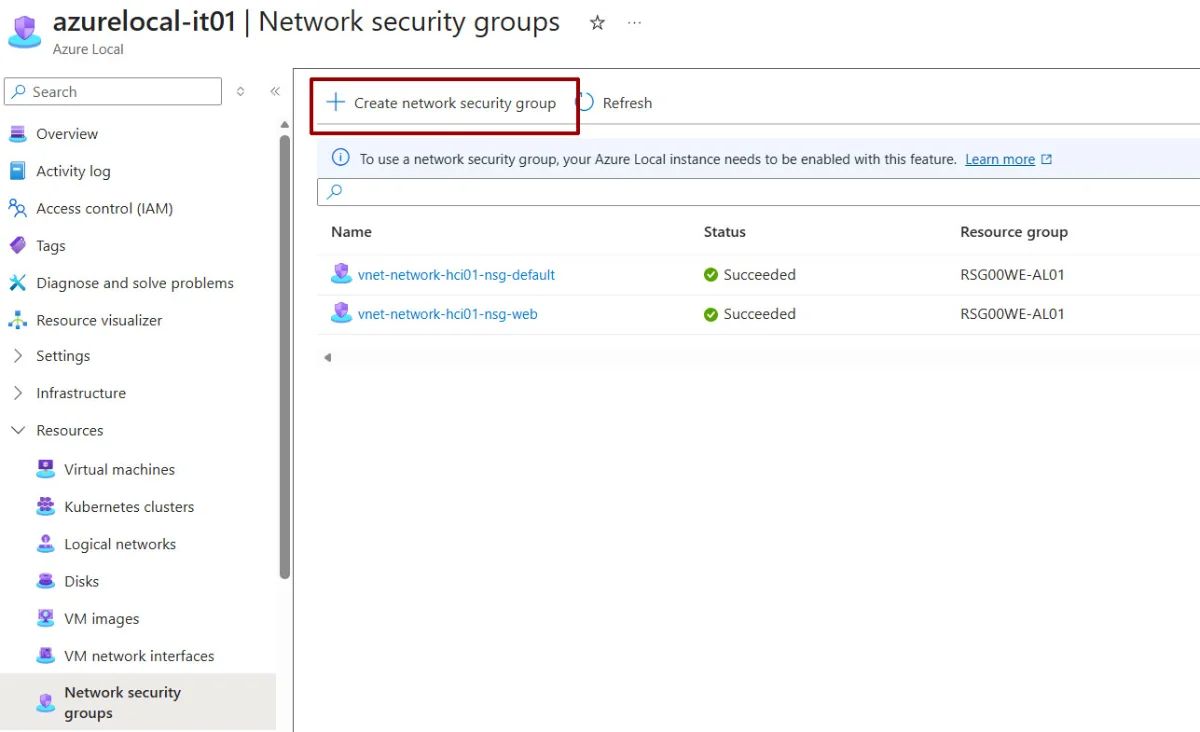Click the Refresh button label
Viewport: 1200px width, 732px height.
(627, 103)
